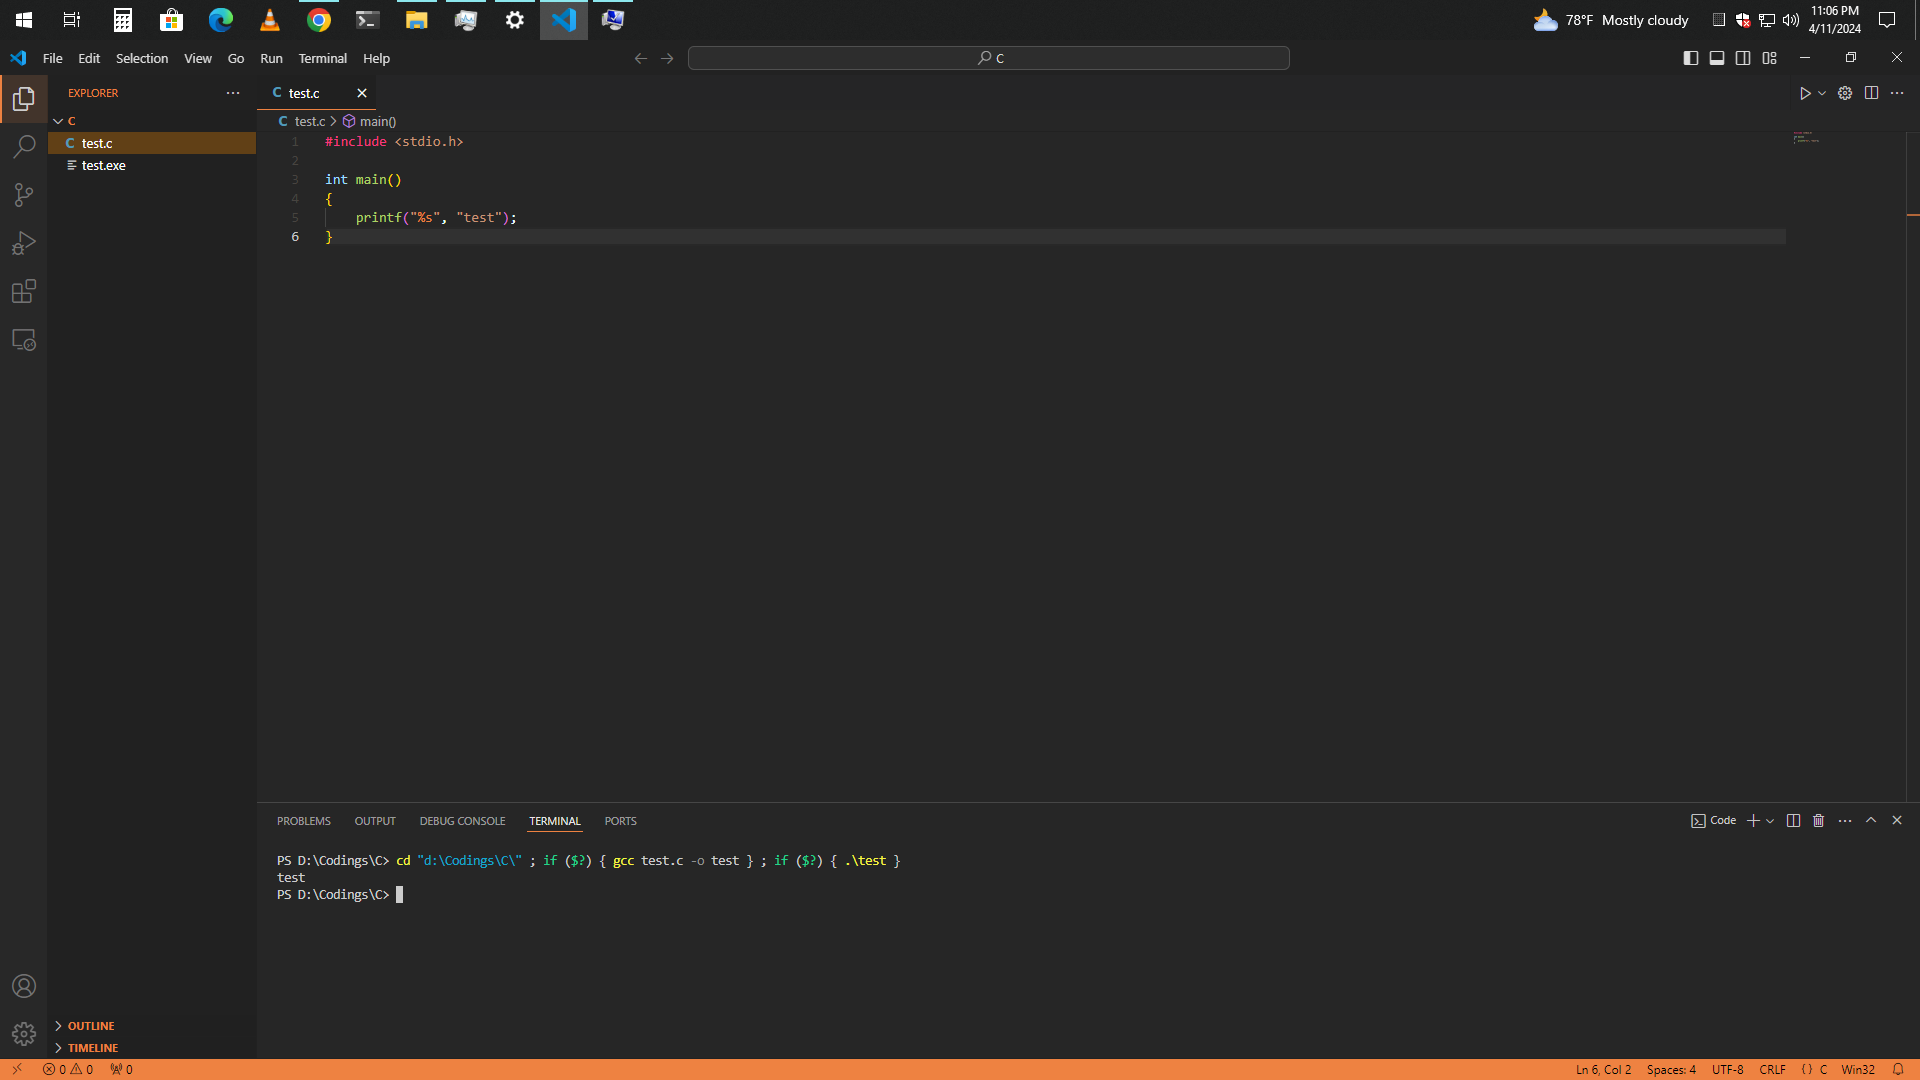
Task: Switch to the Ports panel tab
Action: point(620,821)
